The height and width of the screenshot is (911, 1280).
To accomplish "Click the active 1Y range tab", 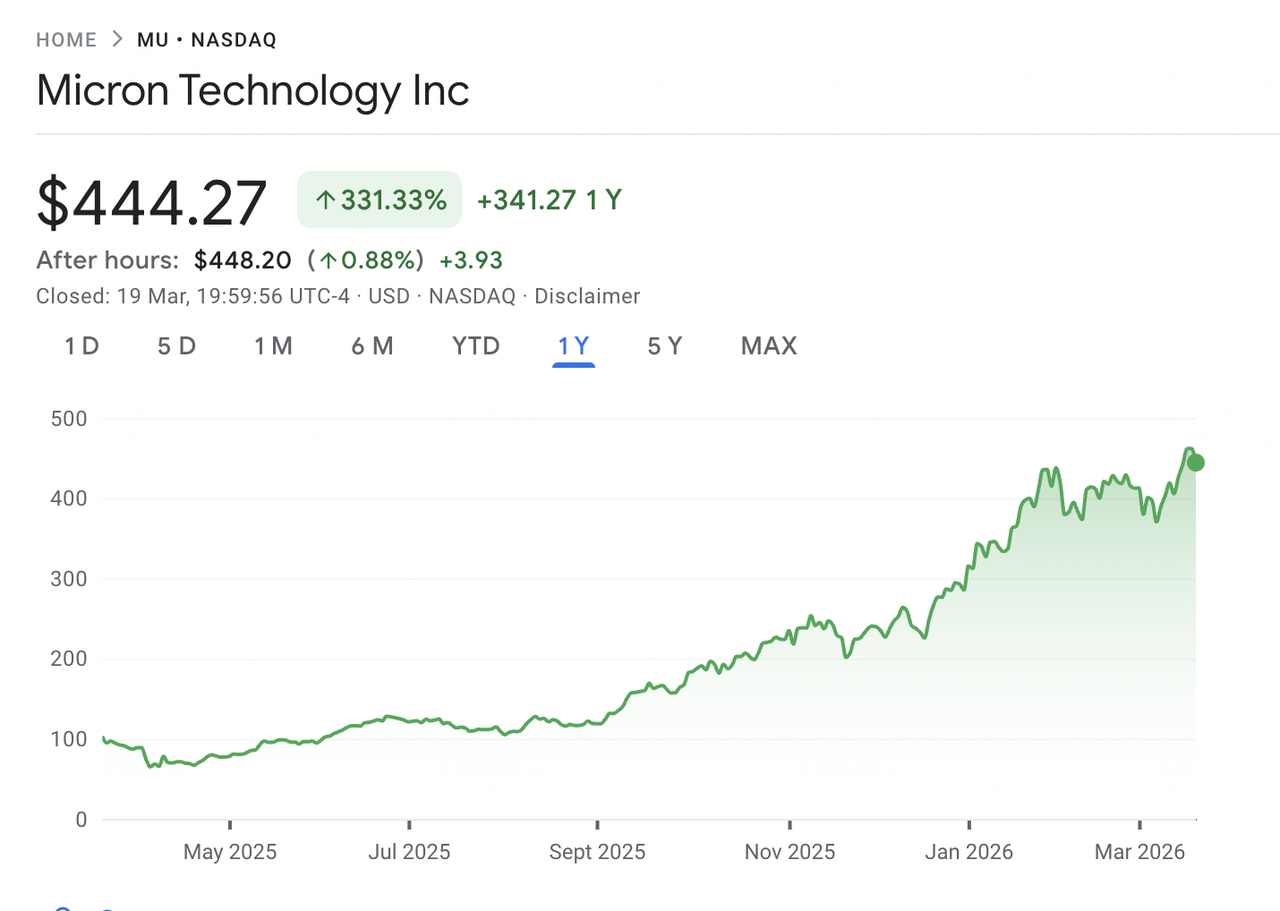I will [x=574, y=346].
